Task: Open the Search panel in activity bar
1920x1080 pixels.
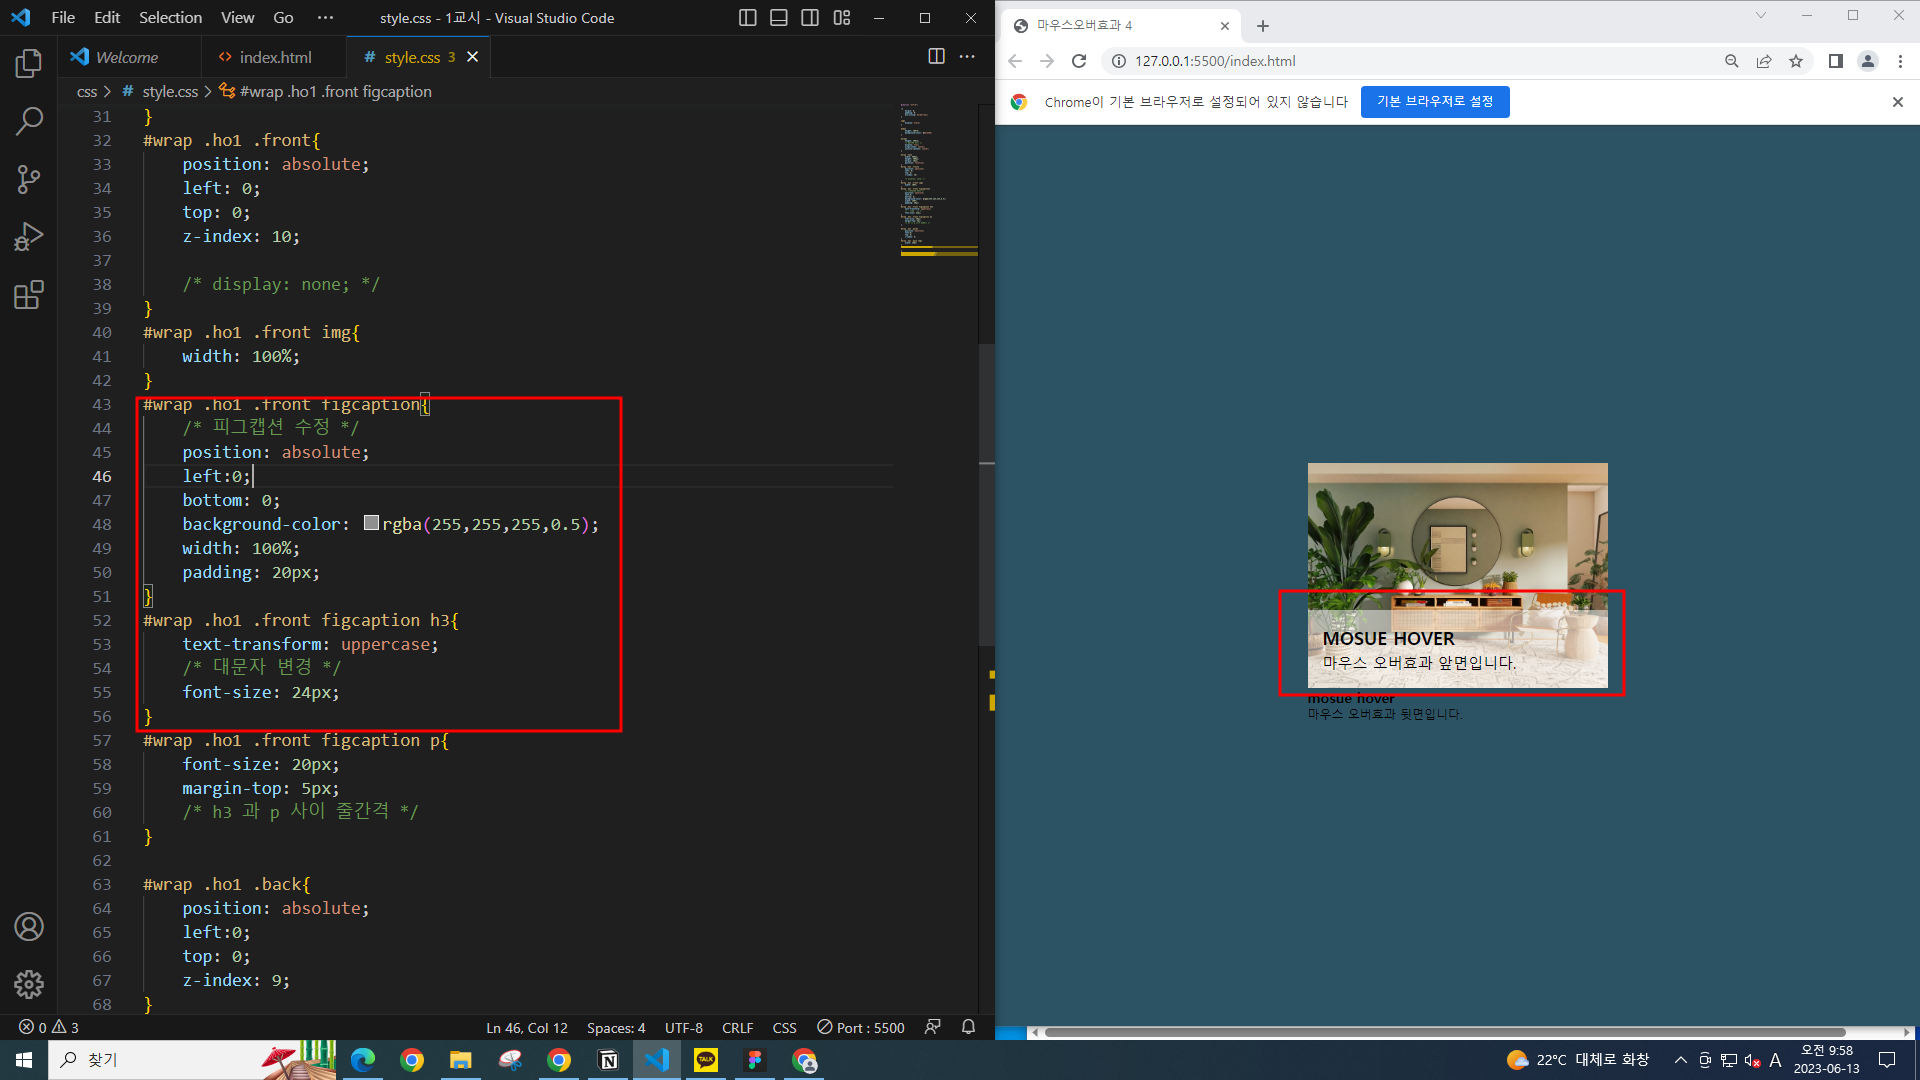Action: click(29, 121)
